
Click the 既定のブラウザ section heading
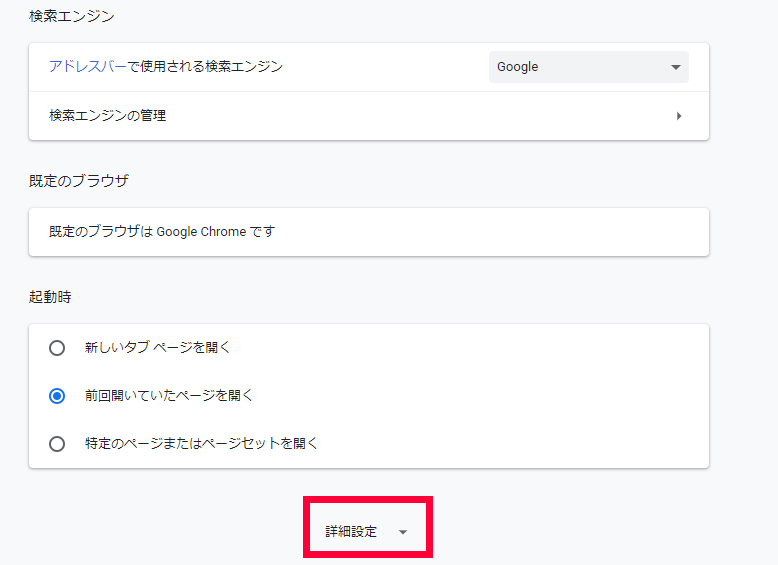tap(79, 181)
